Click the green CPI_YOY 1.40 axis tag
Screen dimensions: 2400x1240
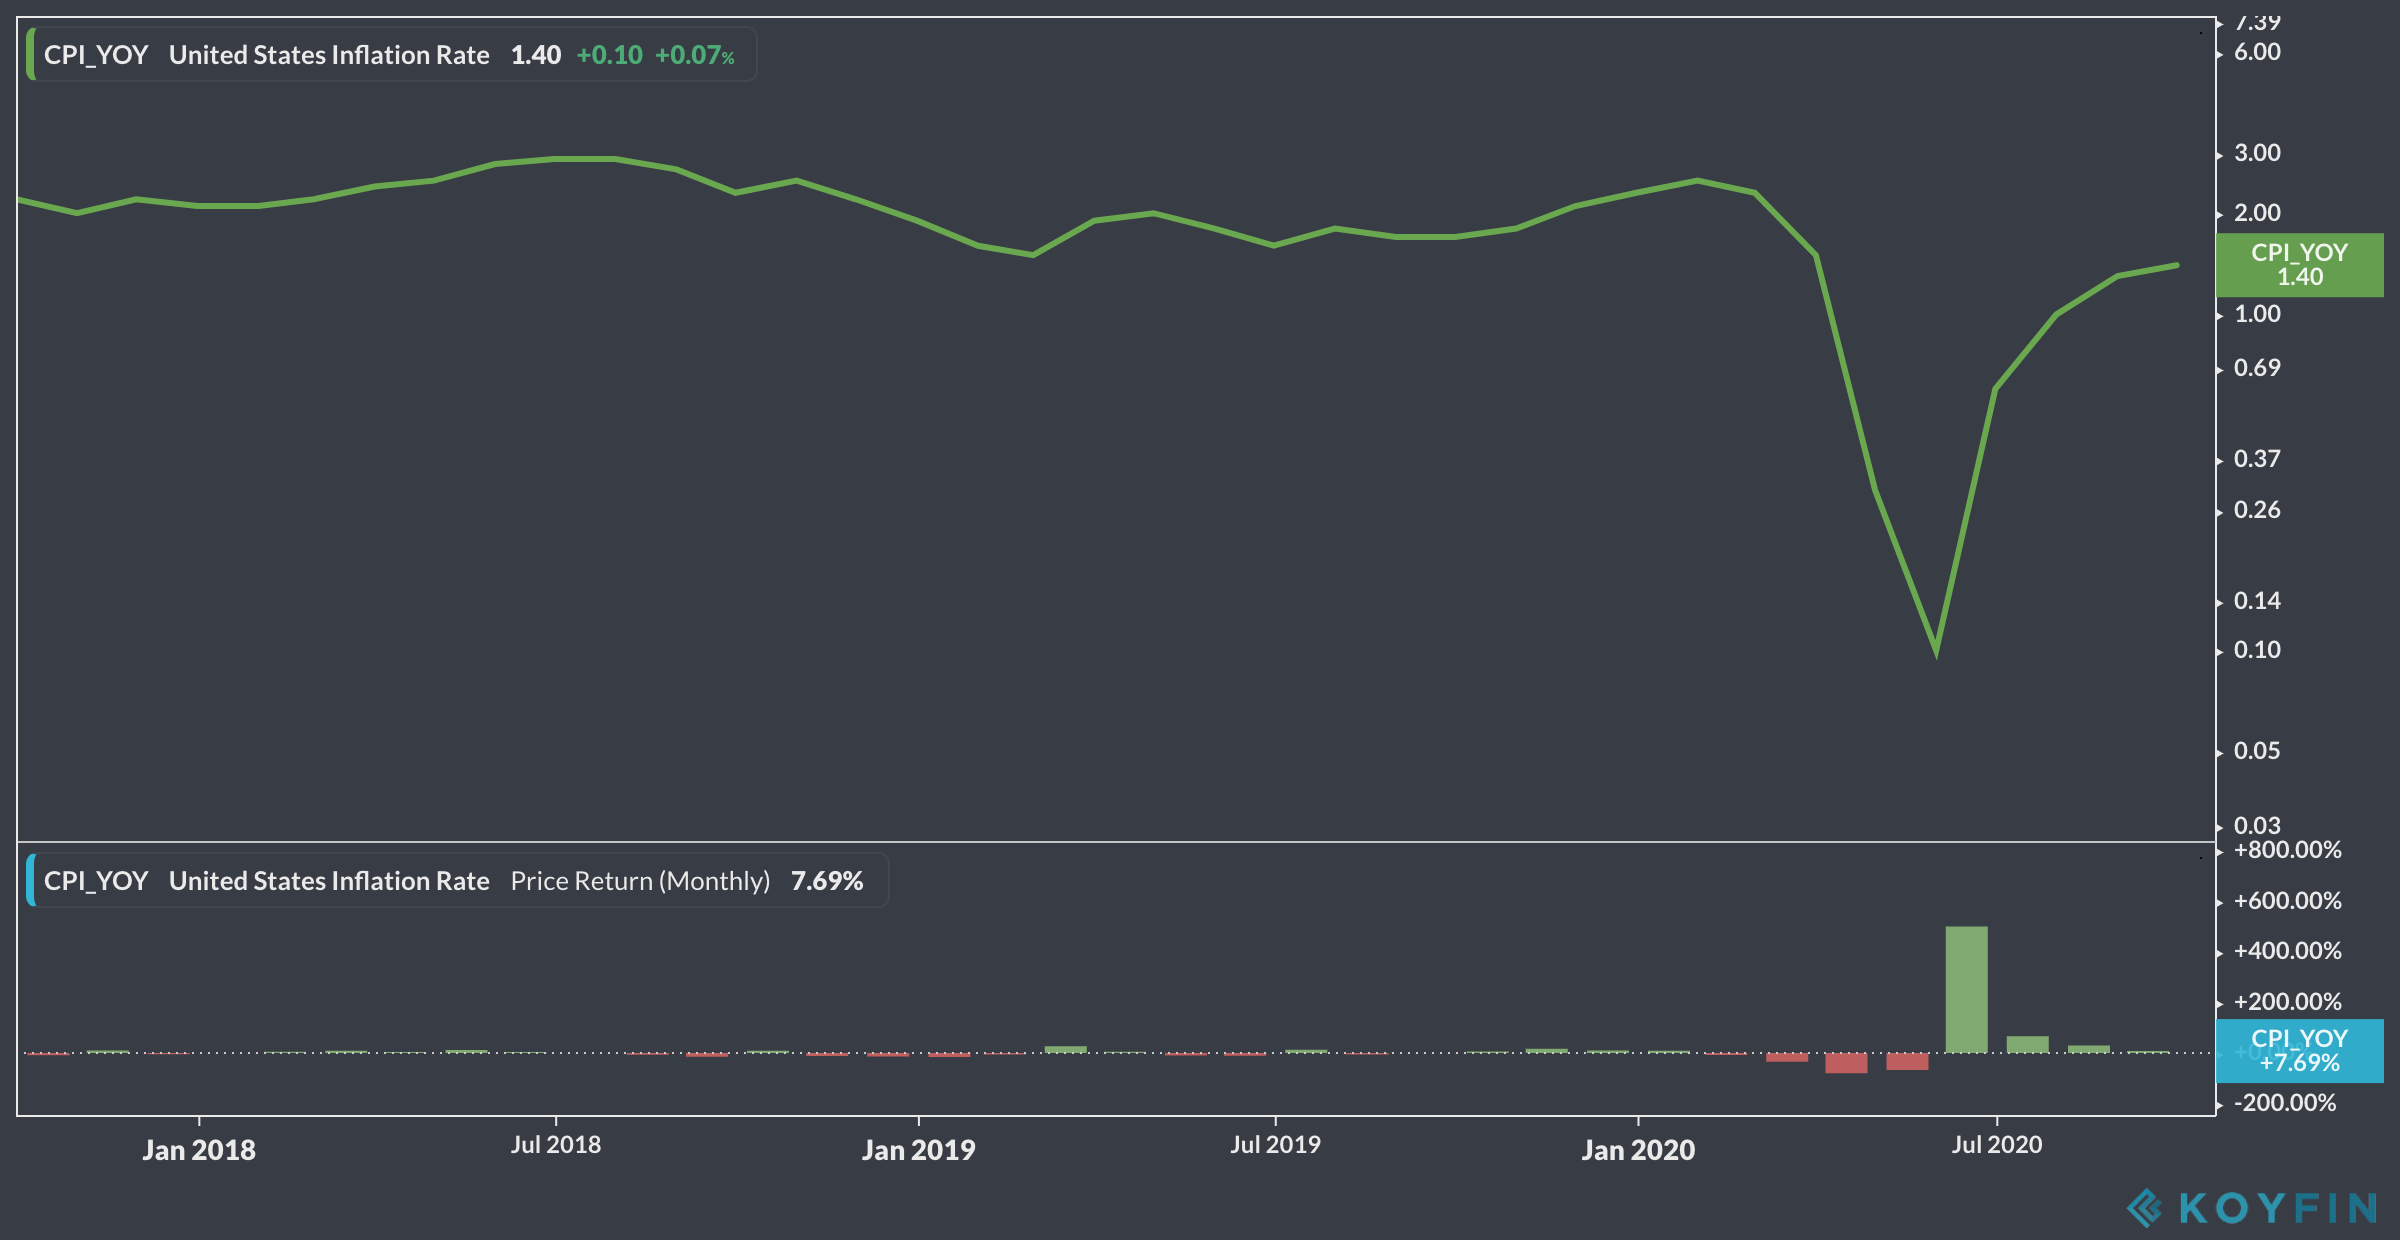2299,265
